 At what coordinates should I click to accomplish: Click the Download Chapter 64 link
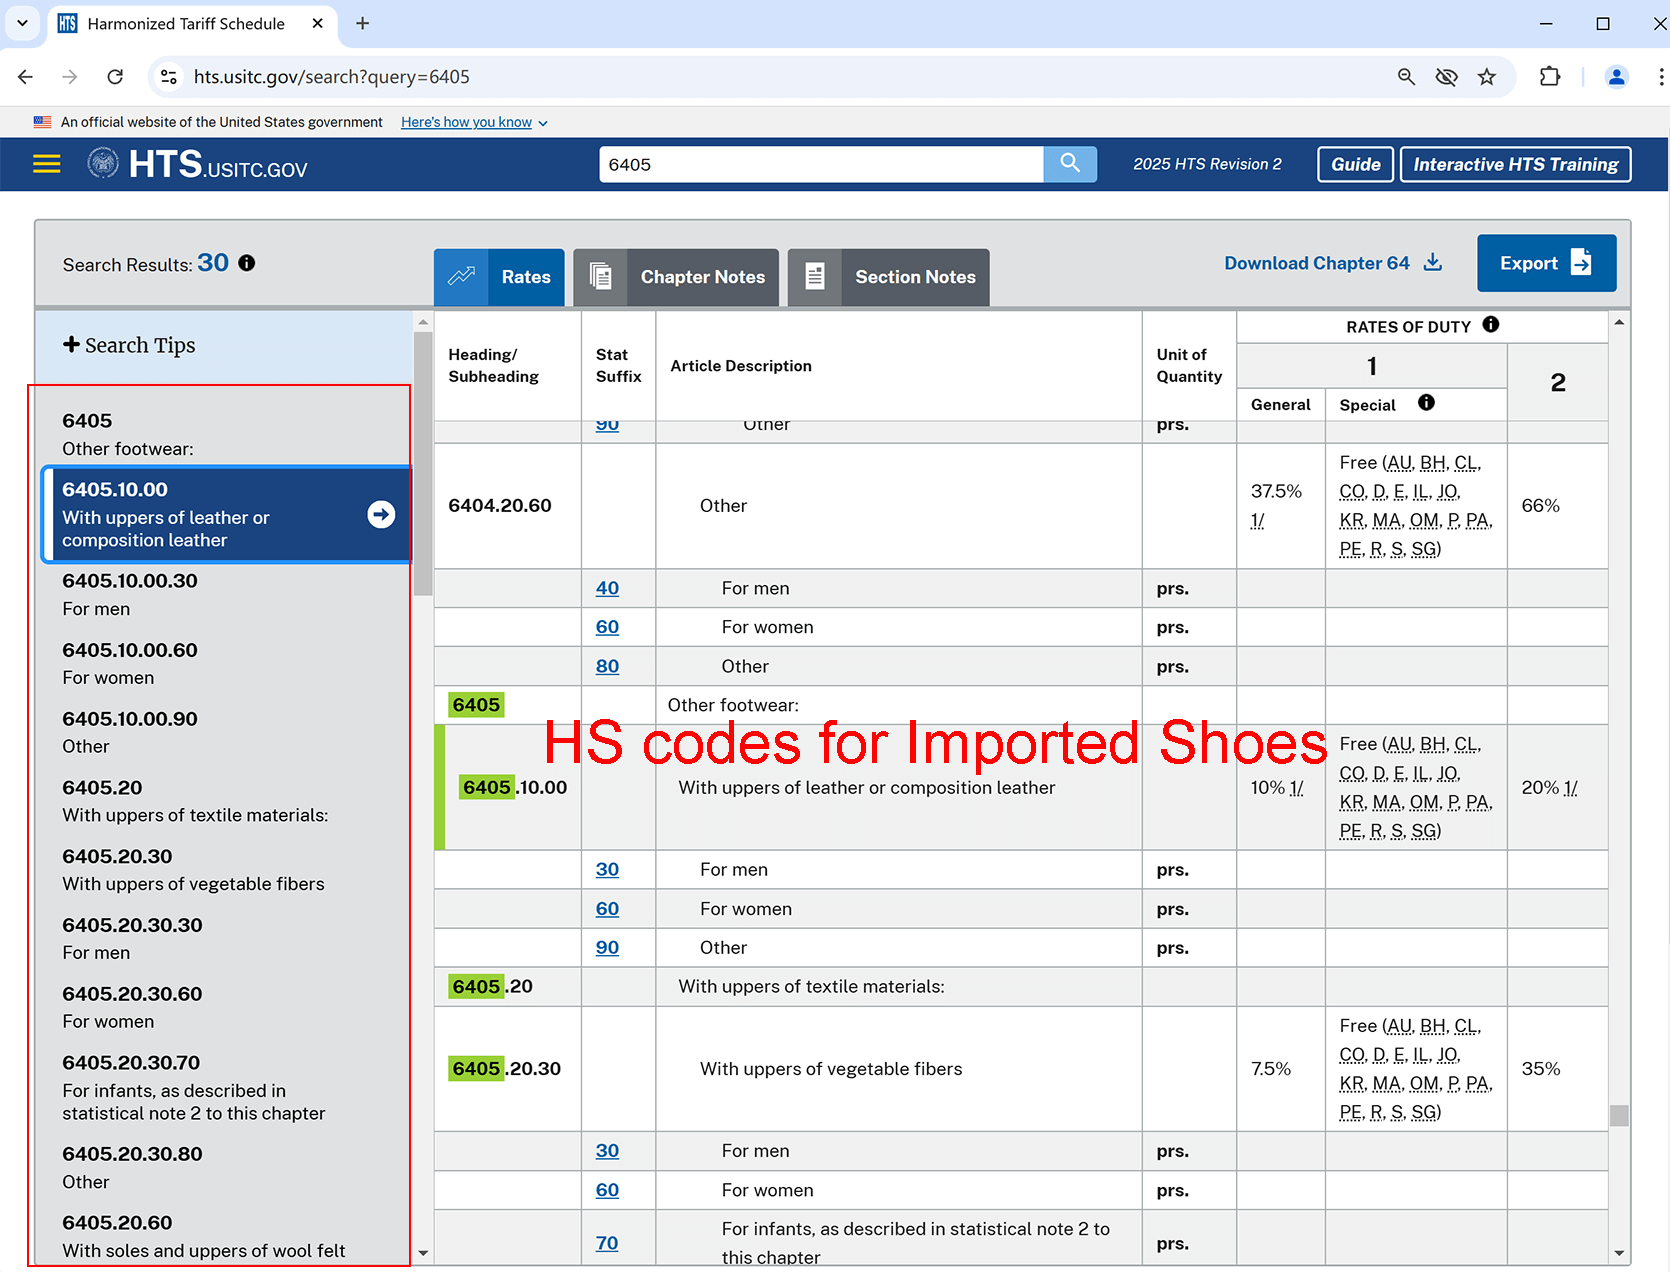[1332, 263]
